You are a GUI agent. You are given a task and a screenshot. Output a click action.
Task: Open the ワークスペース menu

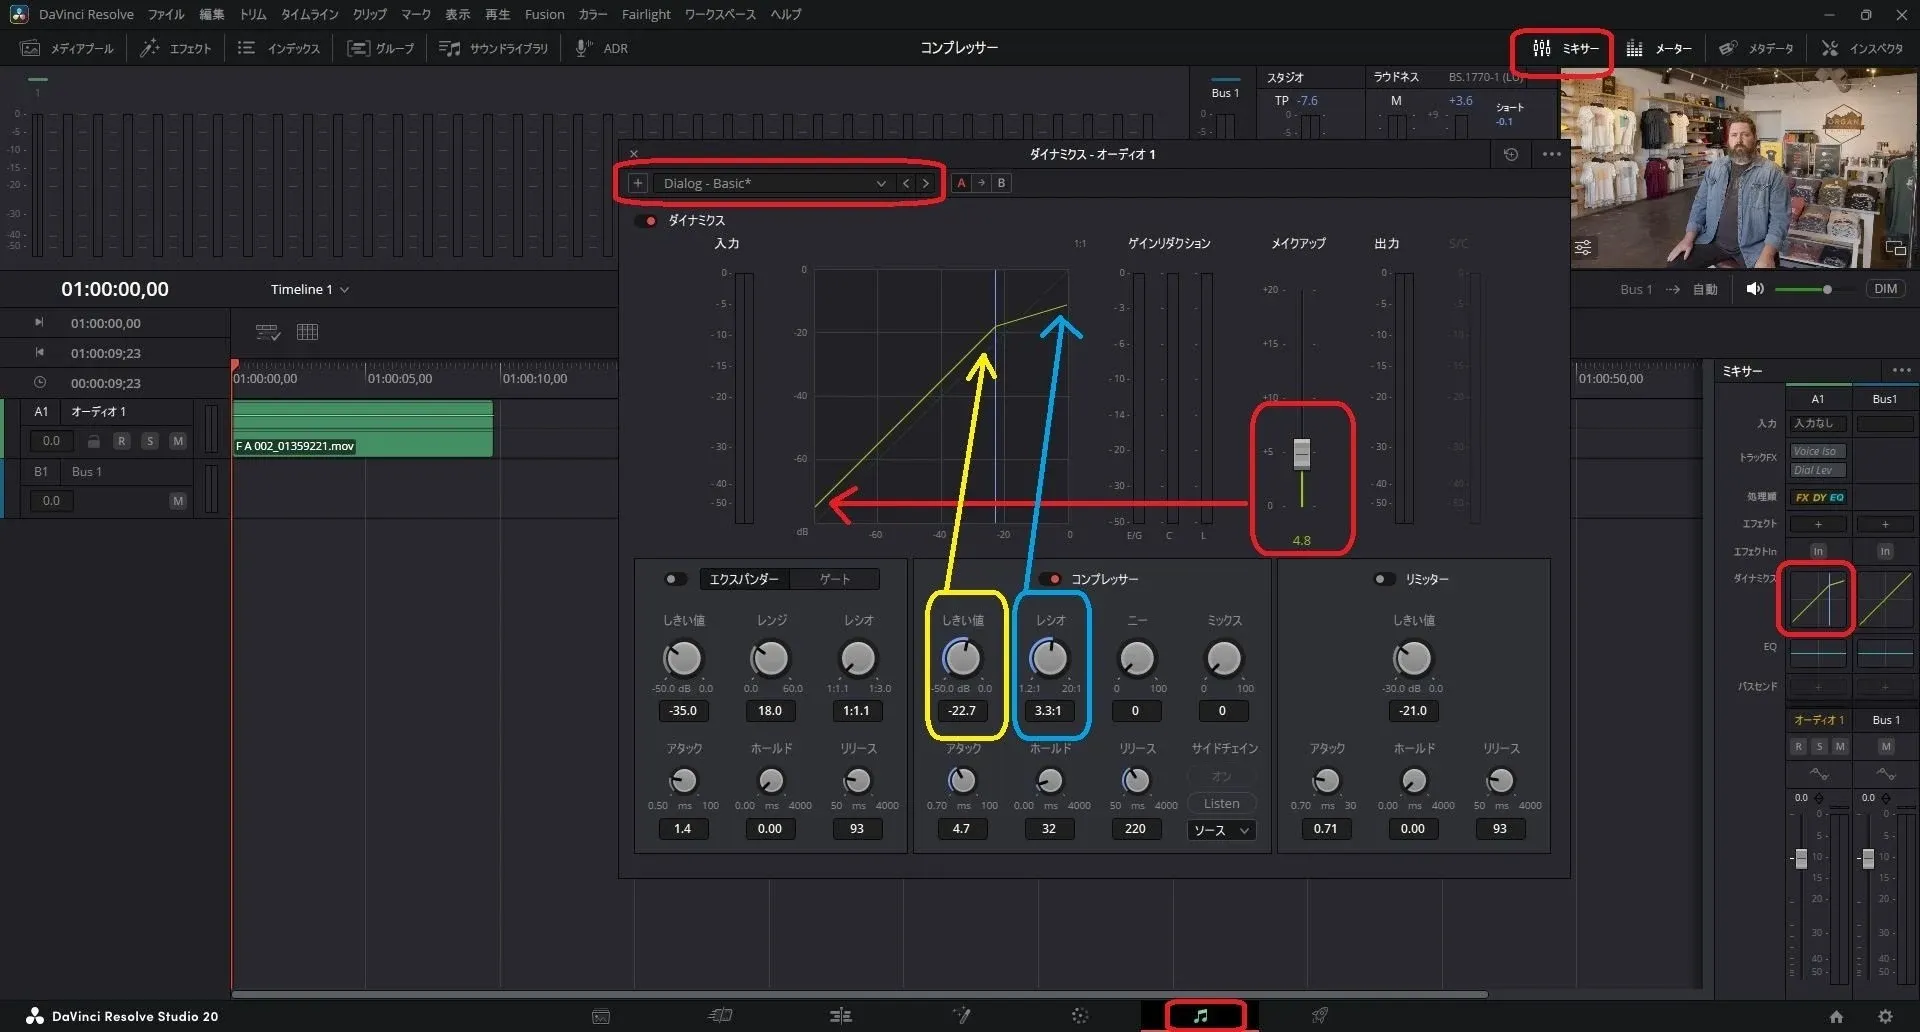720,14
